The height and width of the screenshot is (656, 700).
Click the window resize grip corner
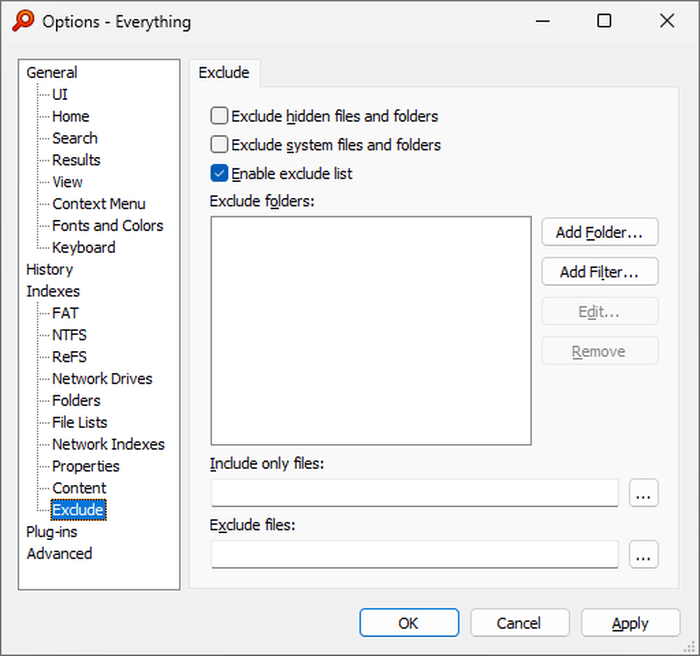[690, 647]
